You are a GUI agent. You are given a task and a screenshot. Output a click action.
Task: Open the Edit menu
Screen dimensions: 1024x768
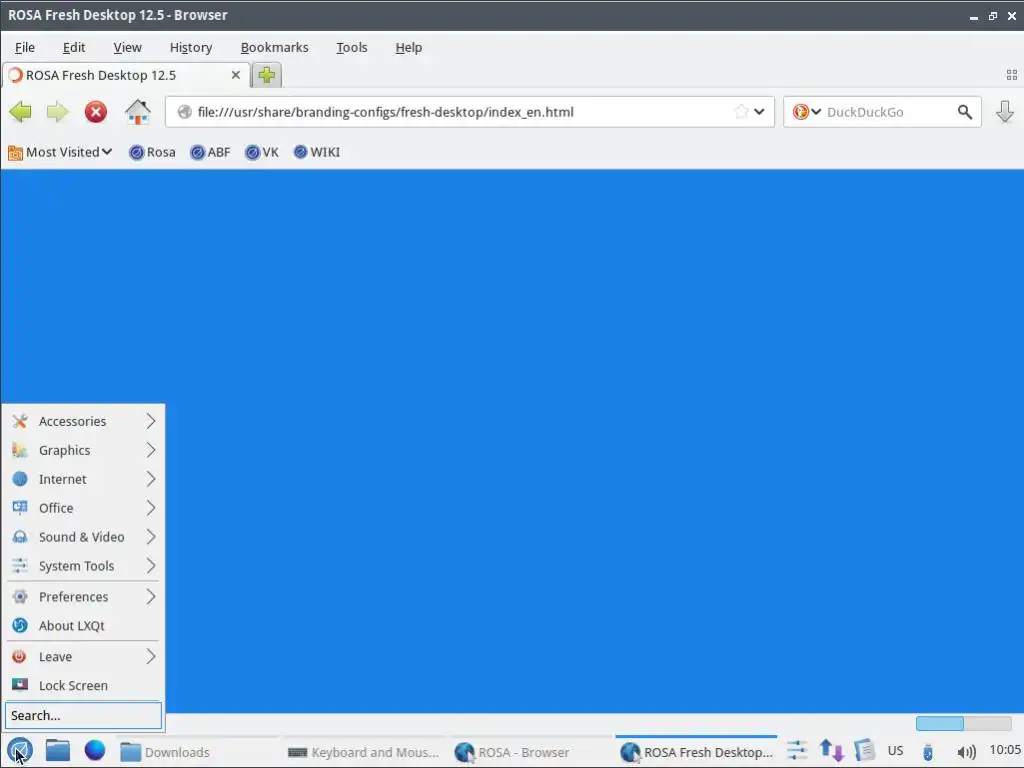click(x=74, y=48)
